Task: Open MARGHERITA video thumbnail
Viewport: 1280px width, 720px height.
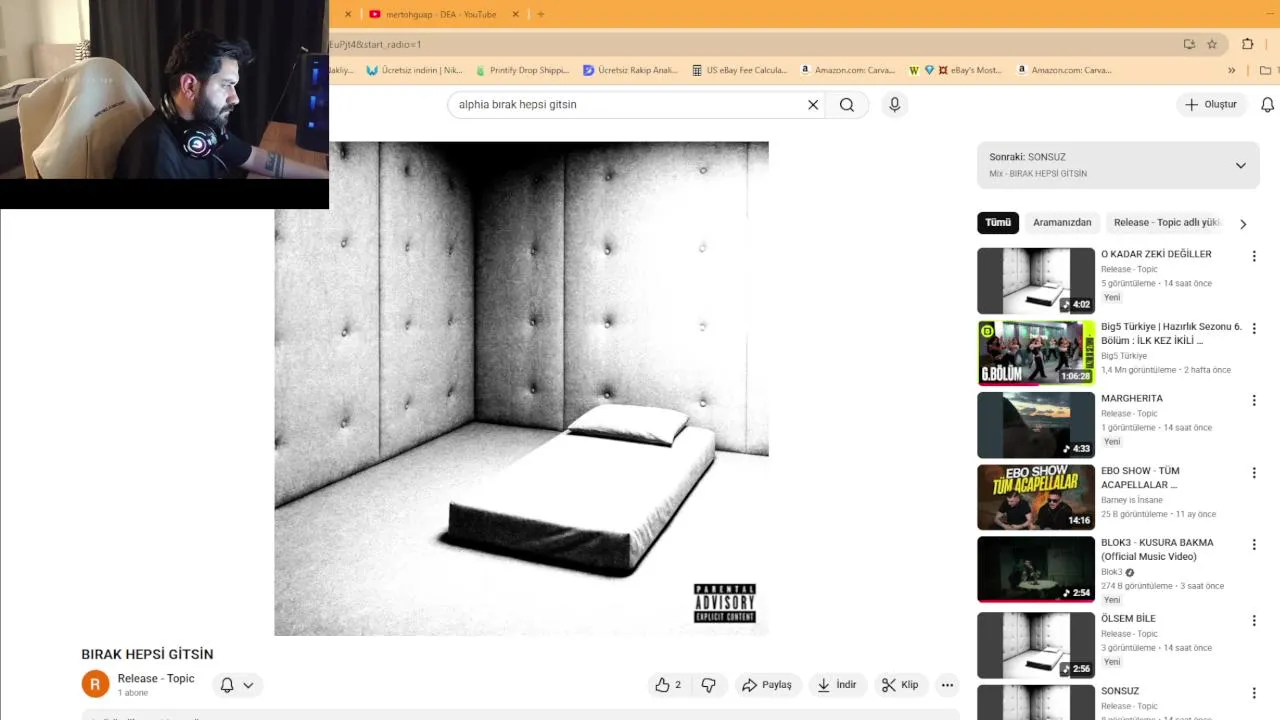Action: pos(1036,425)
